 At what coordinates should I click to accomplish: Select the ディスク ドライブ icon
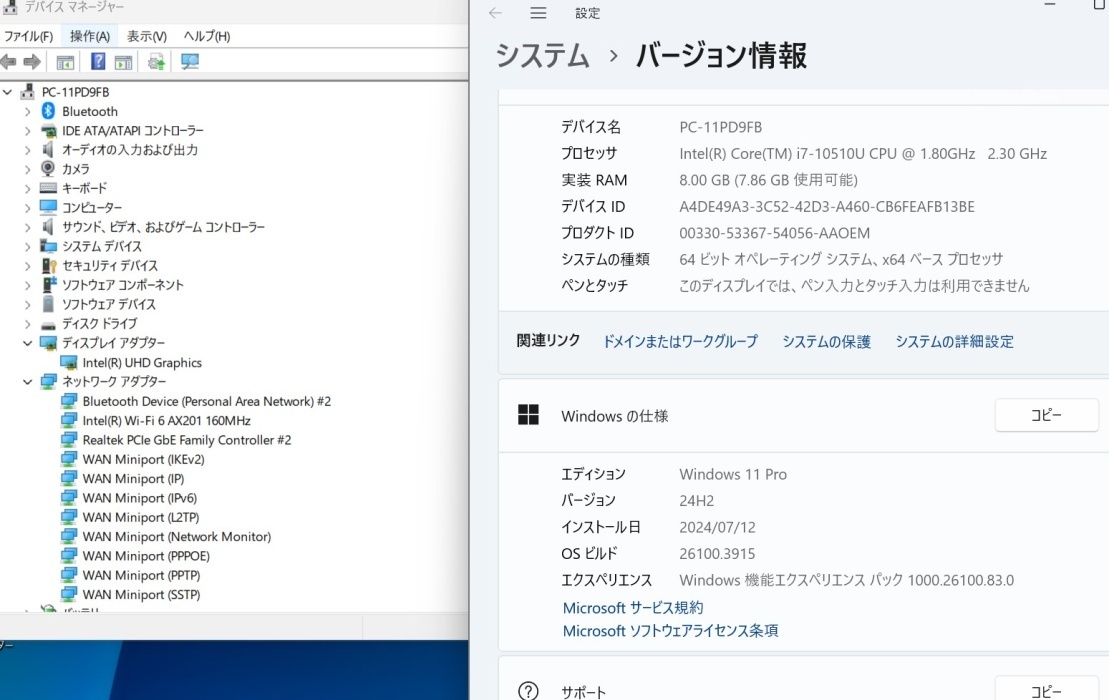click(48, 325)
